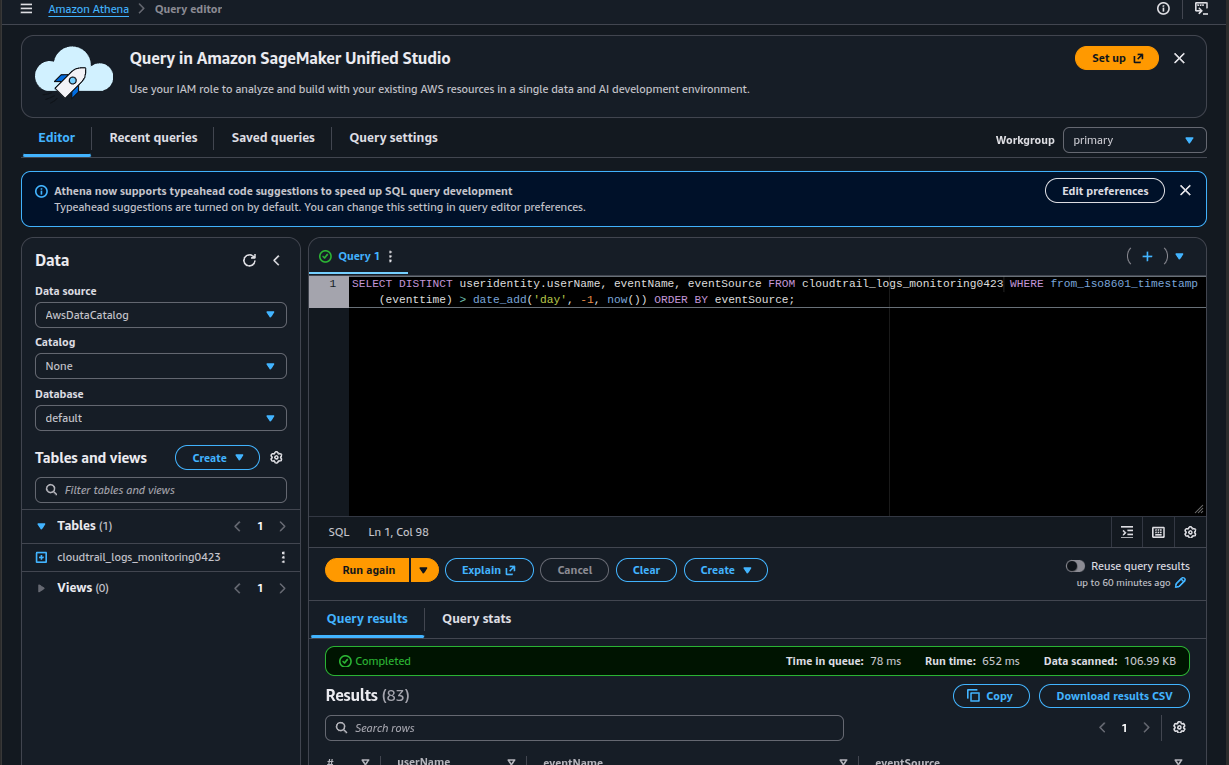Screen dimensions: 1229x765
Task: Open Create dropdown below the editor
Action: [x=725, y=570]
